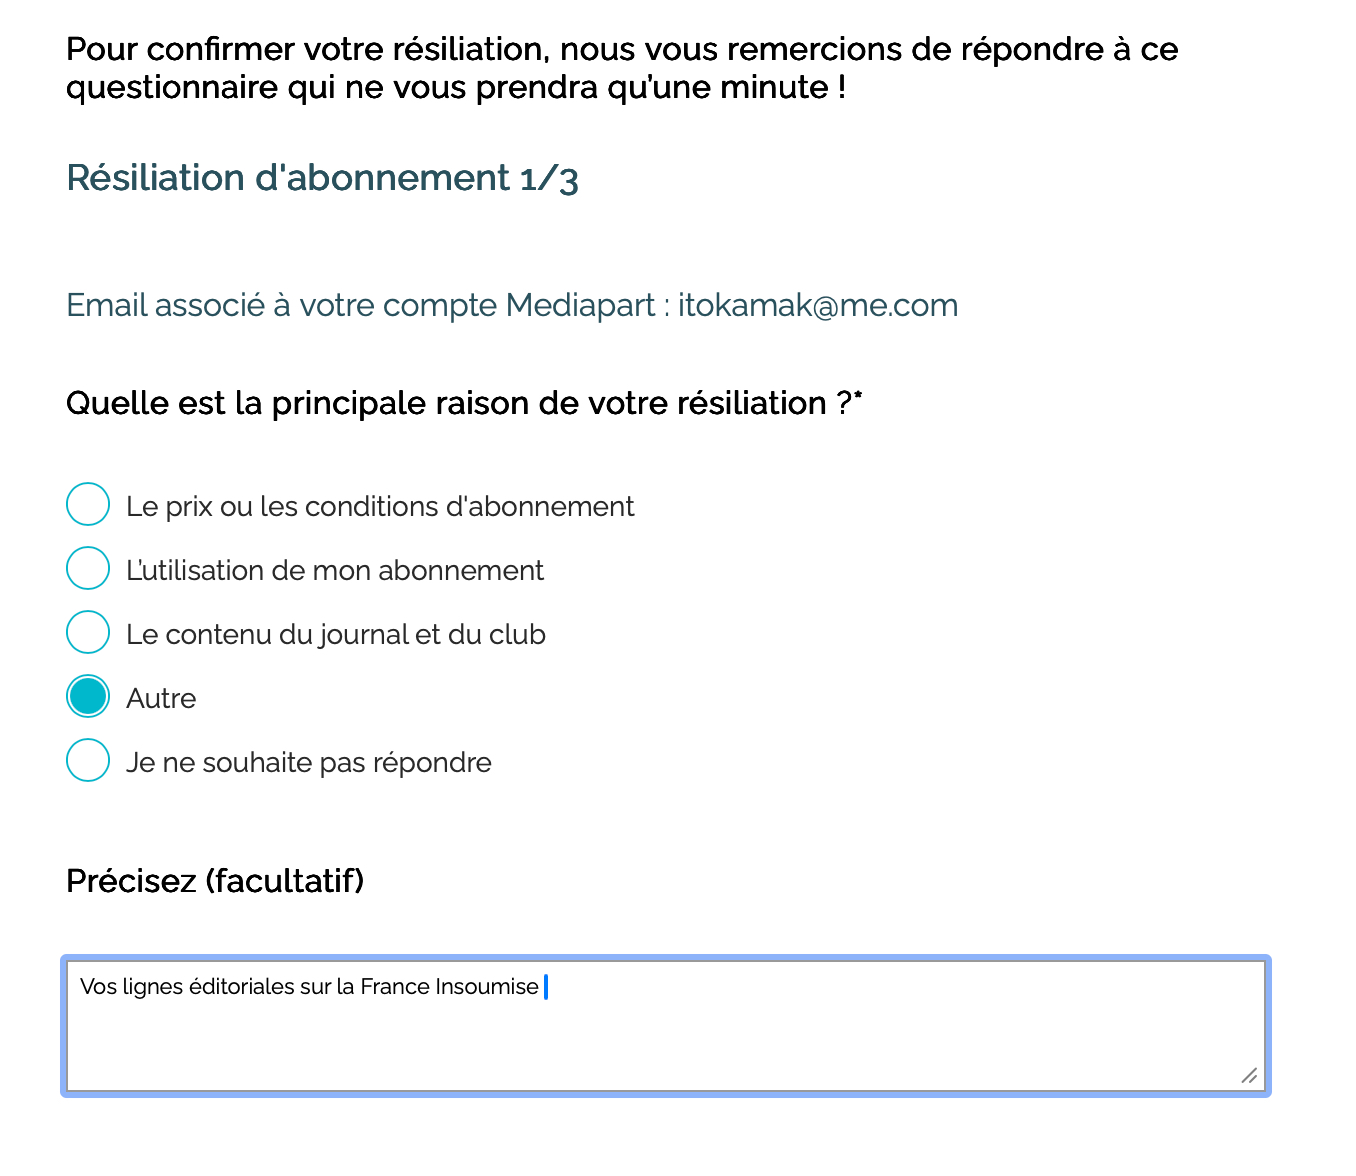Screen dimensions: 1356x1176
Task: Pick the "Je ne souhaite pas répondre" radio circle
Action: click(88, 760)
